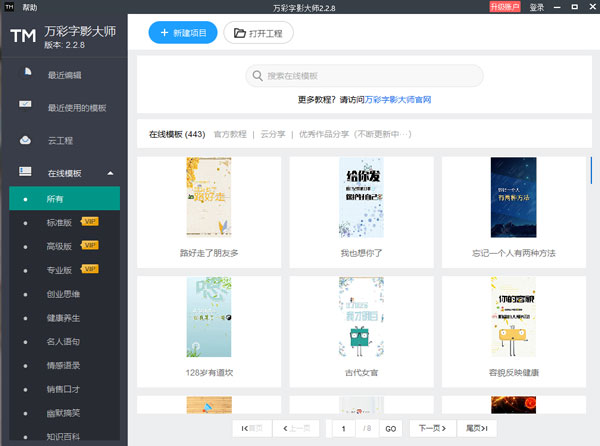Image resolution: width=600 pixels, height=446 pixels.
Task: Click the magnifier icon in the search bar
Action: coord(258,75)
